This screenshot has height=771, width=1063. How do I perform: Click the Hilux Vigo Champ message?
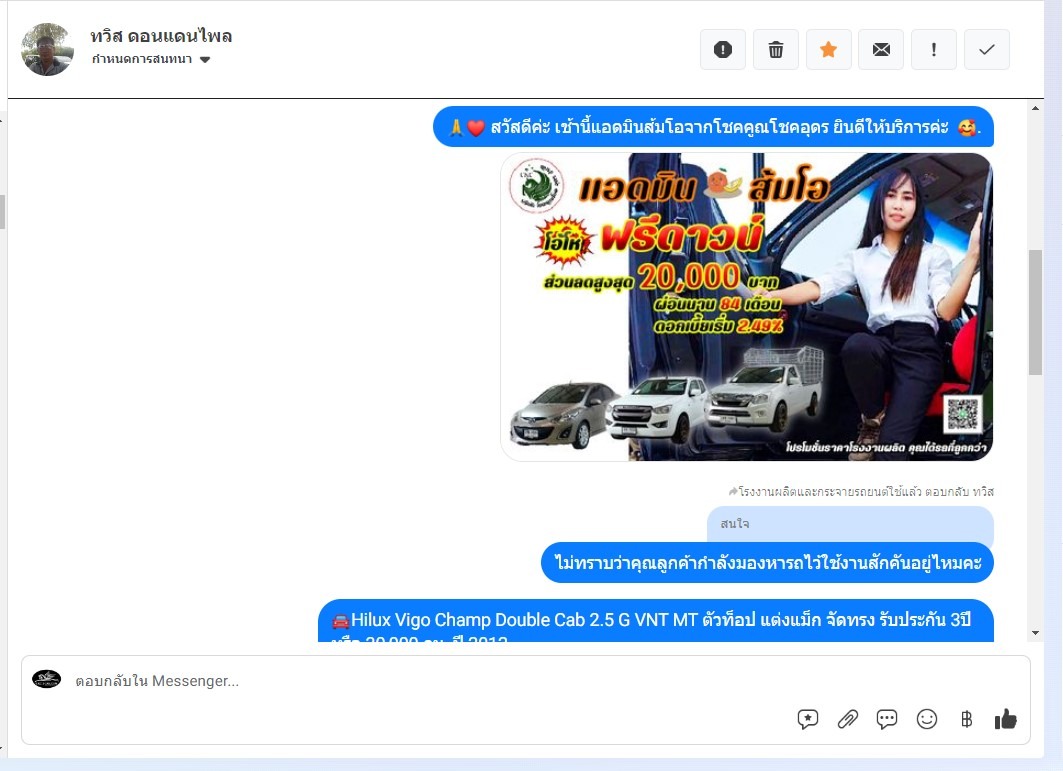point(656,620)
